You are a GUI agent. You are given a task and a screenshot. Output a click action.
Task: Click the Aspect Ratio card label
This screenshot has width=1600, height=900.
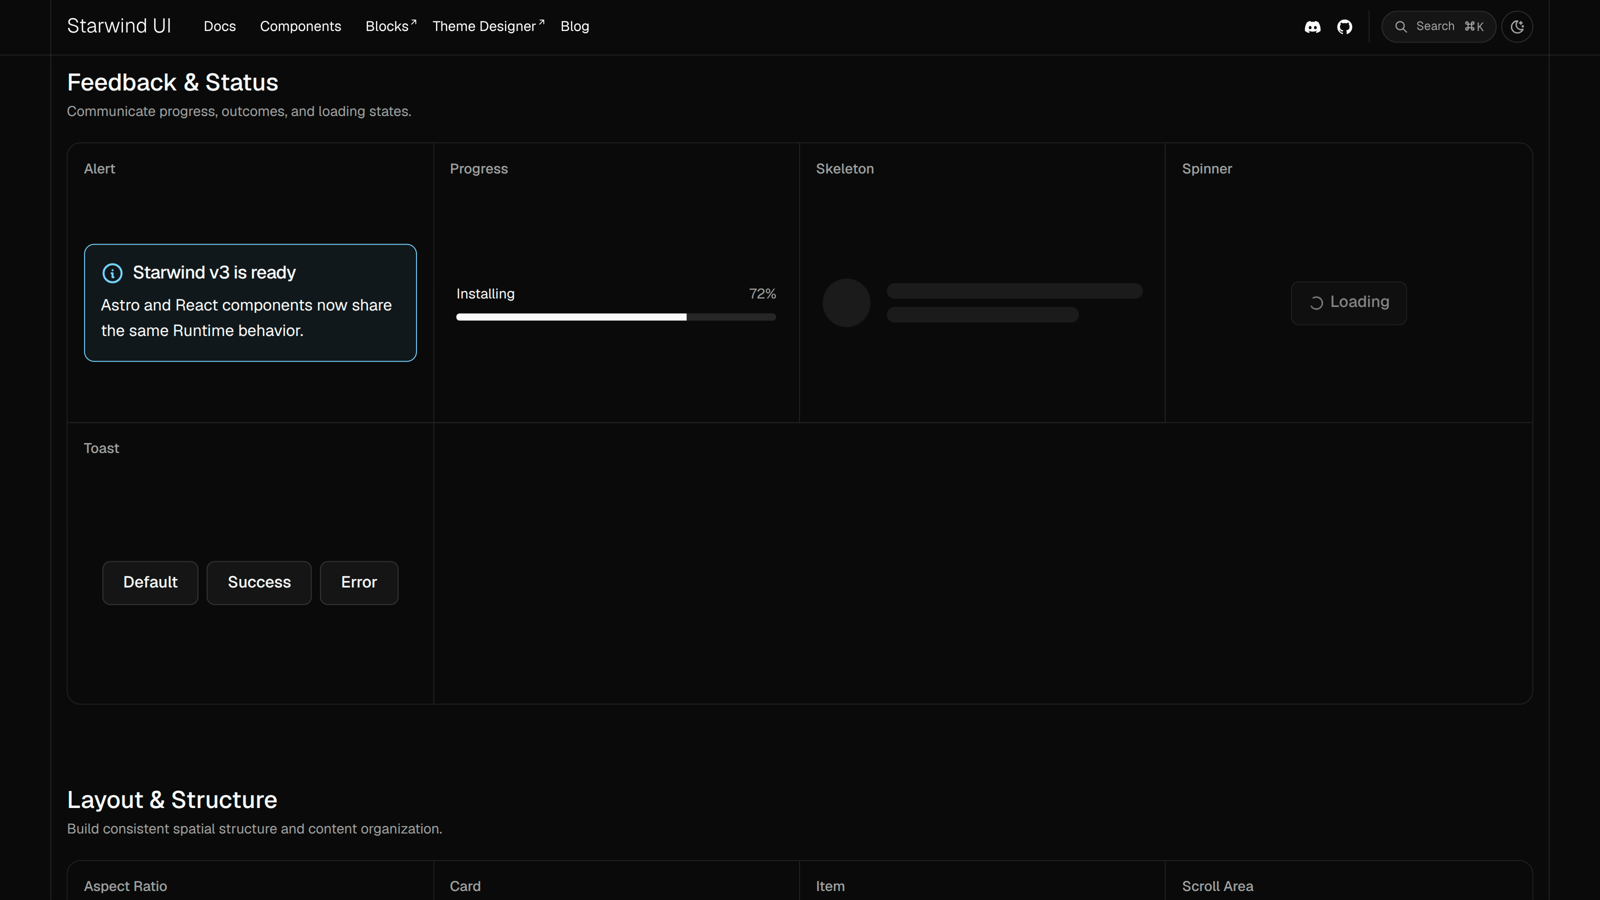(125, 887)
